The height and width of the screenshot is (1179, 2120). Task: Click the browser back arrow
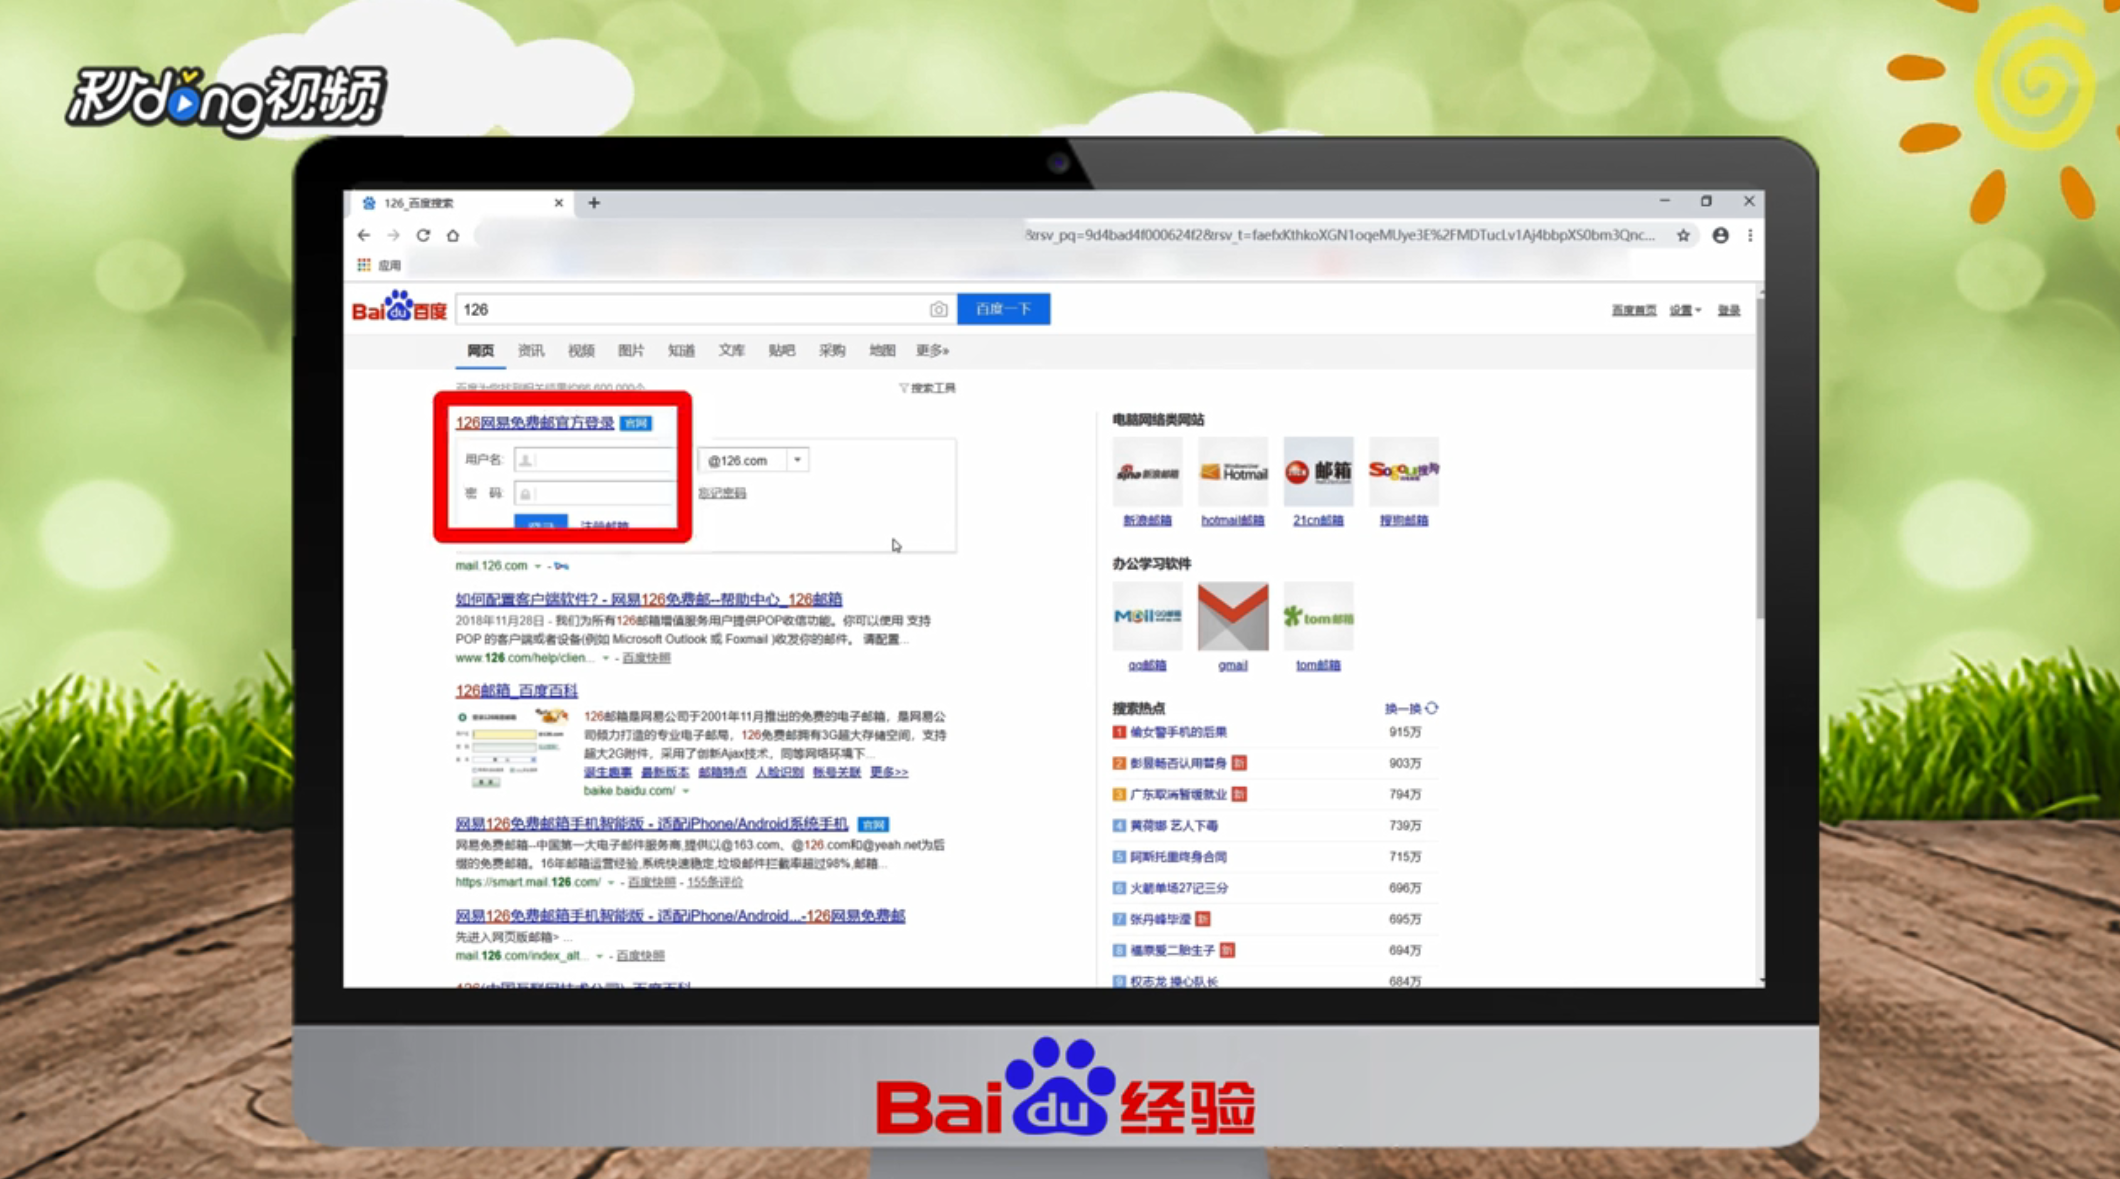(364, 235)
